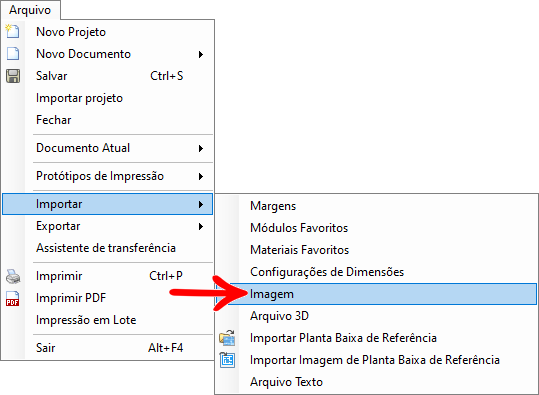Click the floor plan image import icon
539x395 pixels.
coord(227,360)
